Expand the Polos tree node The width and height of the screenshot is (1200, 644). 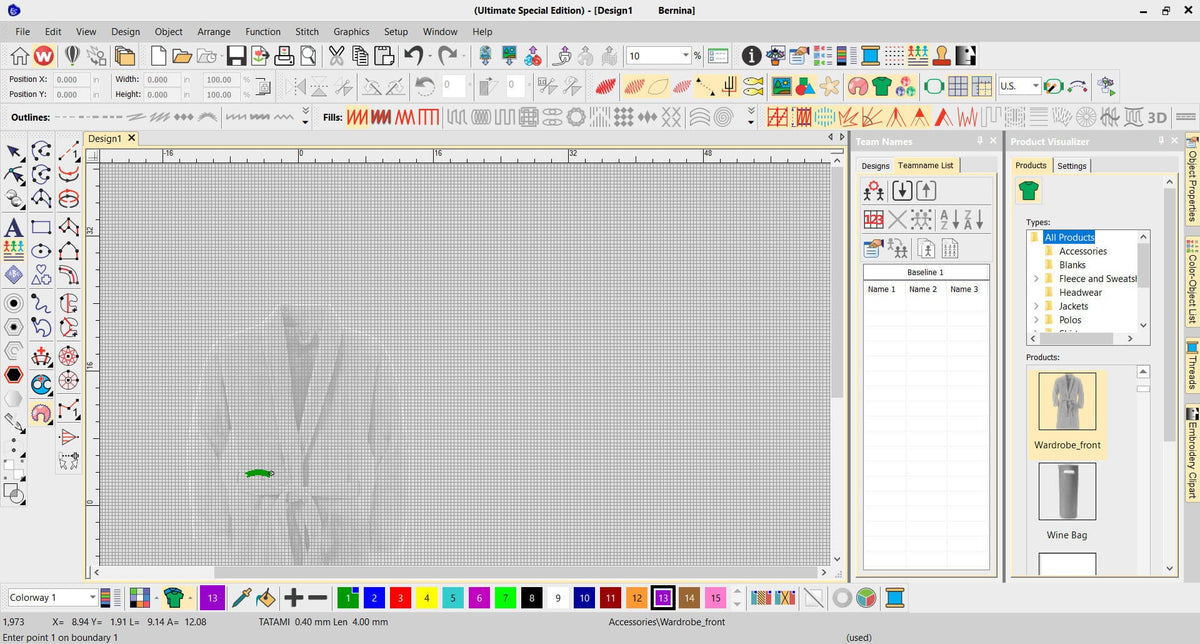point(1037,320)
